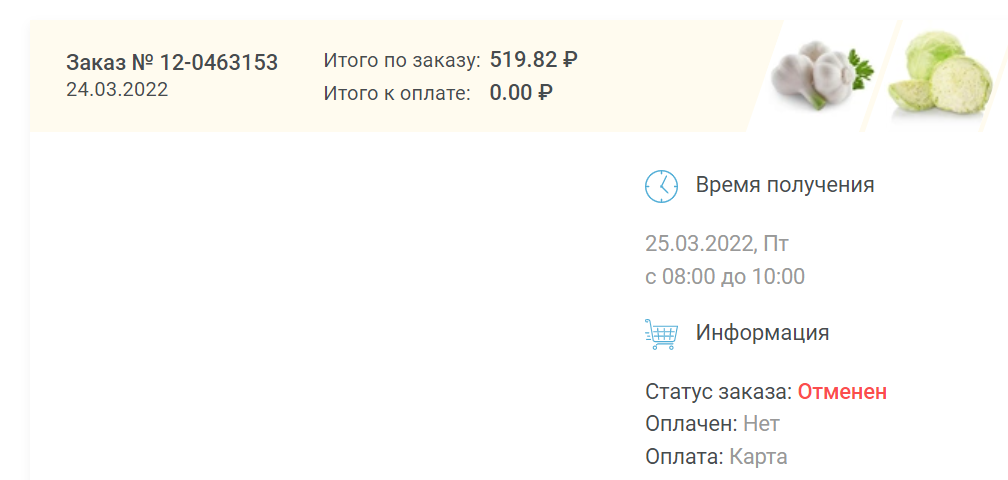Click the order number Заказ № 12-0463153

point(172,63)
